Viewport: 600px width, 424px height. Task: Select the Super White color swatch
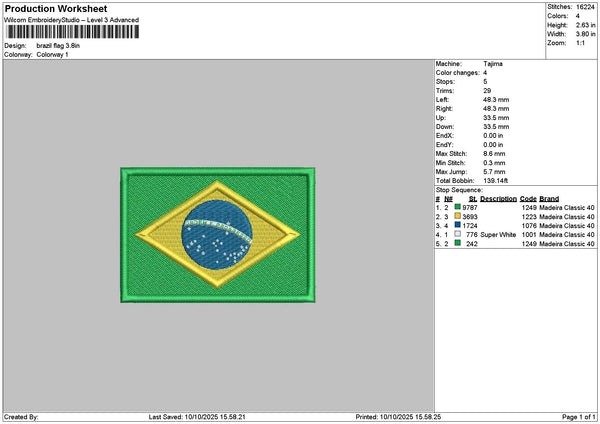click(x=457, y=234)
